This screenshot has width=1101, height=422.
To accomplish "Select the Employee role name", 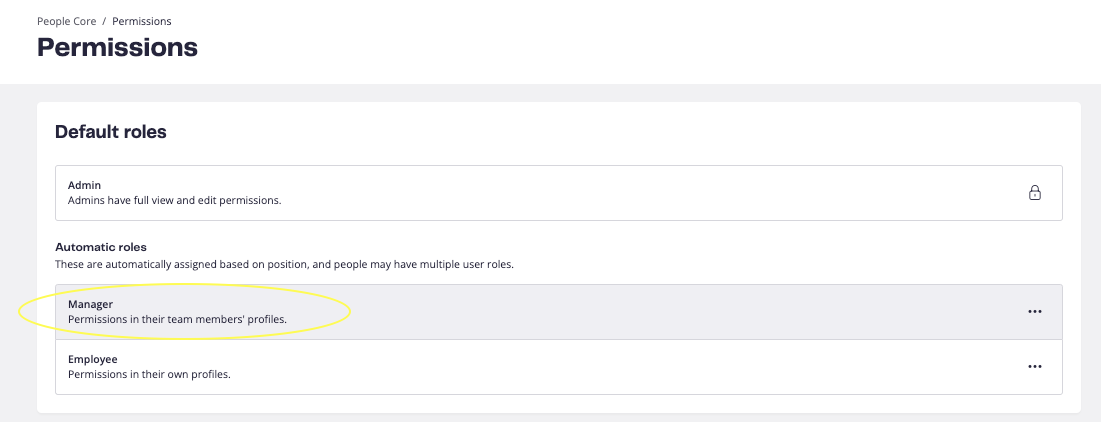I will click(93, 360).
